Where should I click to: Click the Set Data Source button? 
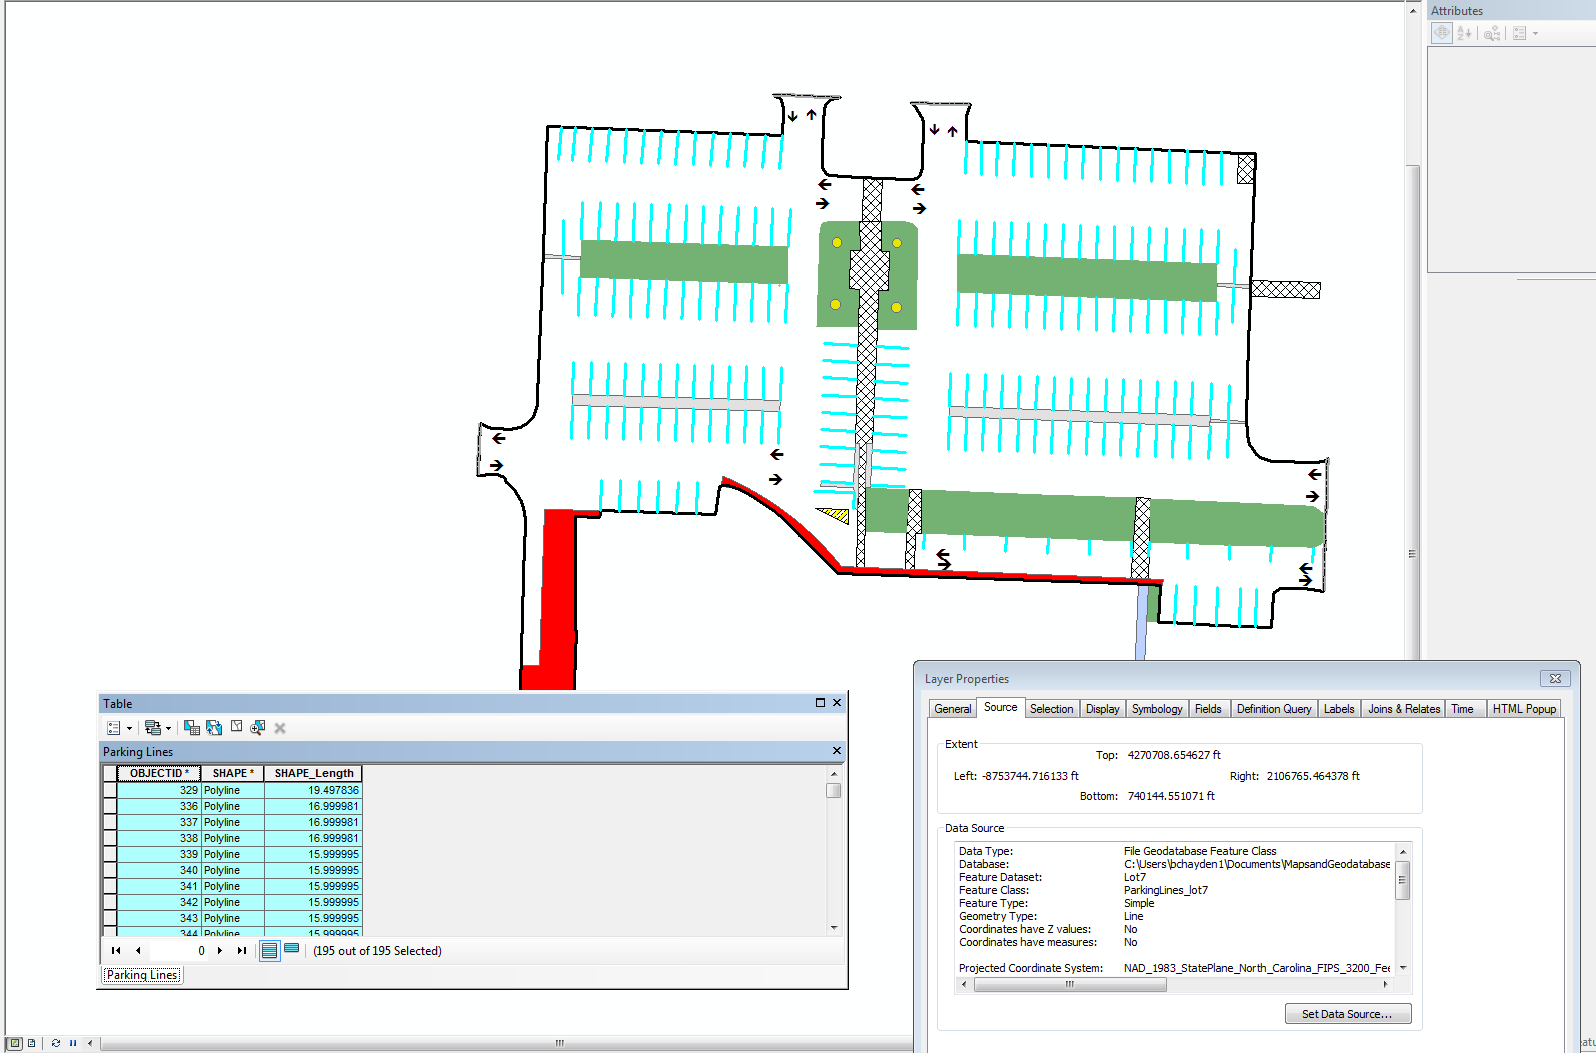(x=1347, y=1014)
